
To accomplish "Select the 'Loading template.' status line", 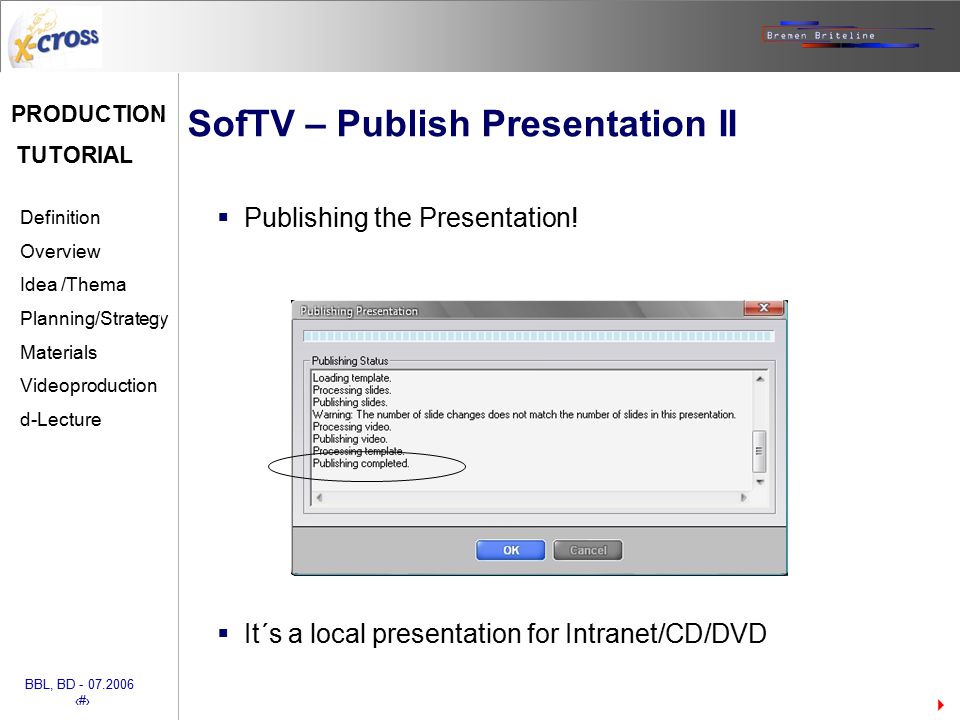I will tap(351, 378).
